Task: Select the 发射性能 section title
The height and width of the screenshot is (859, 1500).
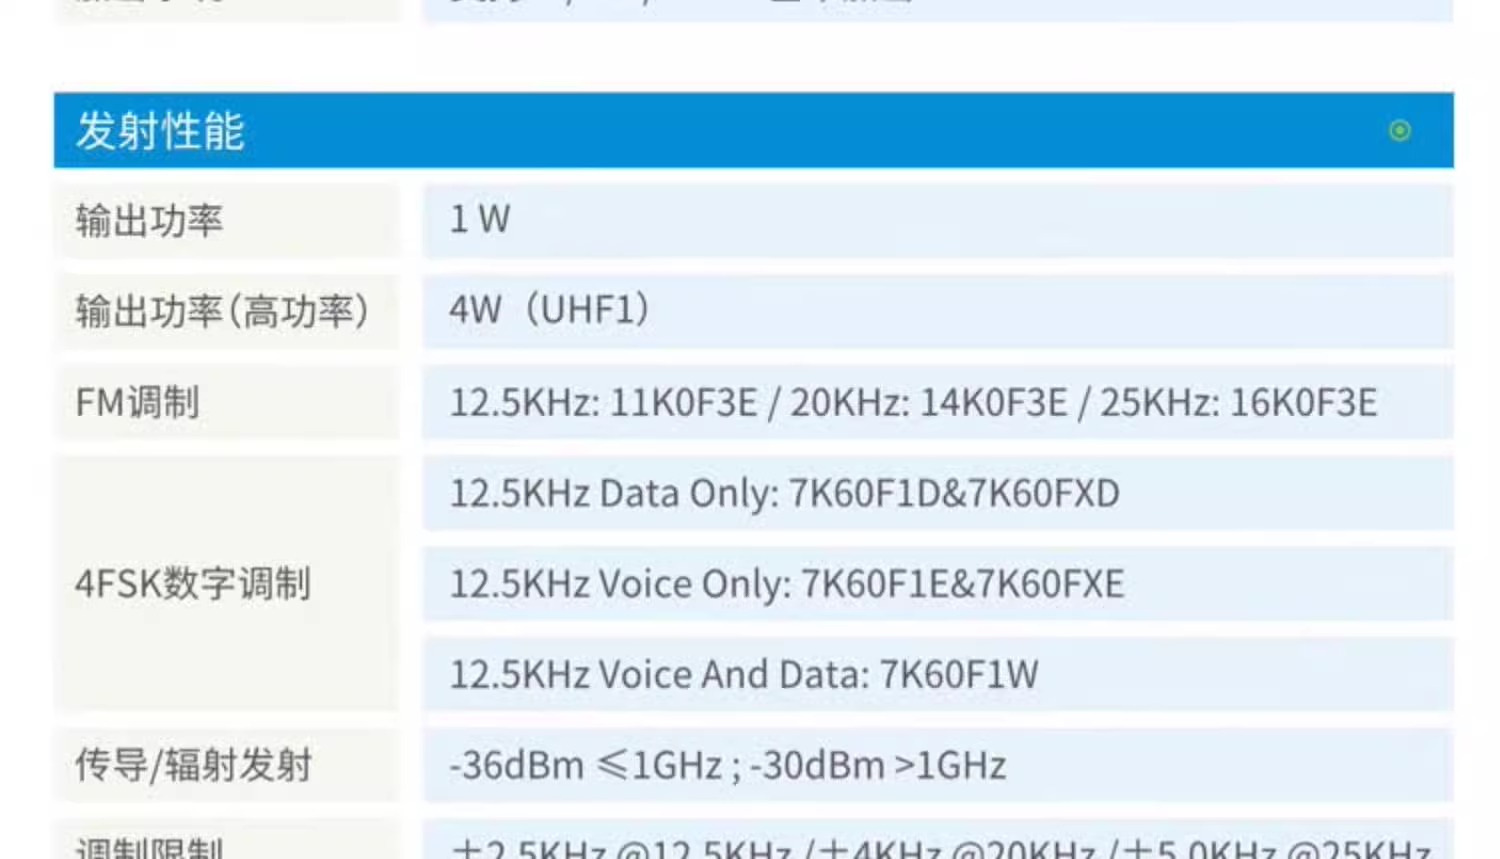Action: (x=160, y=131)
